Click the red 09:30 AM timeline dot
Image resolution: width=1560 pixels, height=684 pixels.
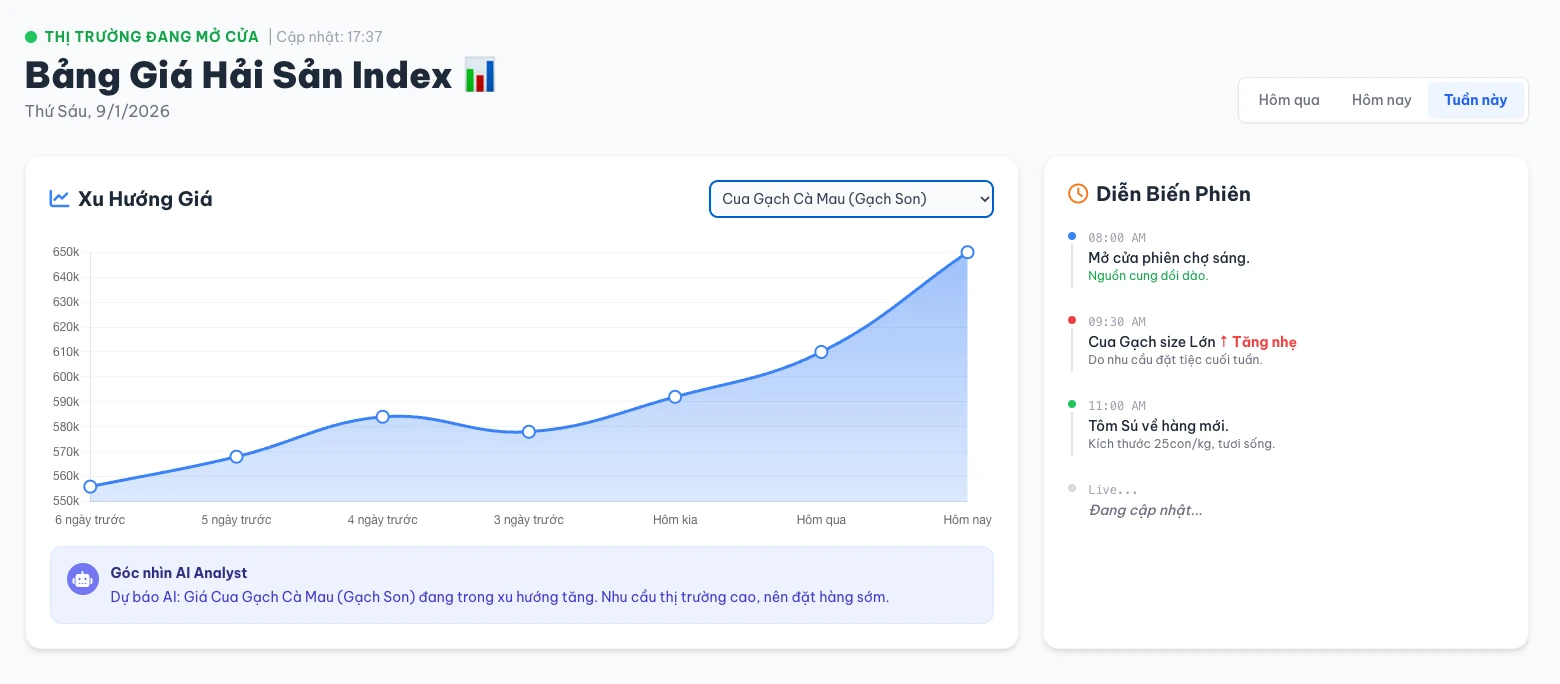tap(1072, 320)
